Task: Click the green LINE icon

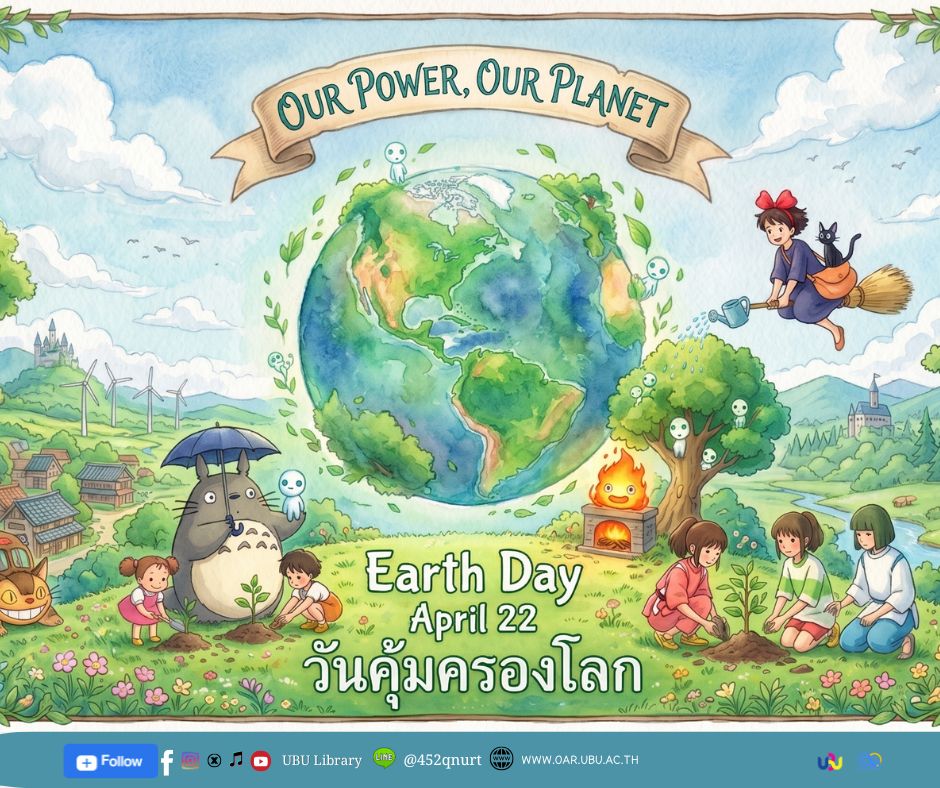Action: [x=384, y=758]
